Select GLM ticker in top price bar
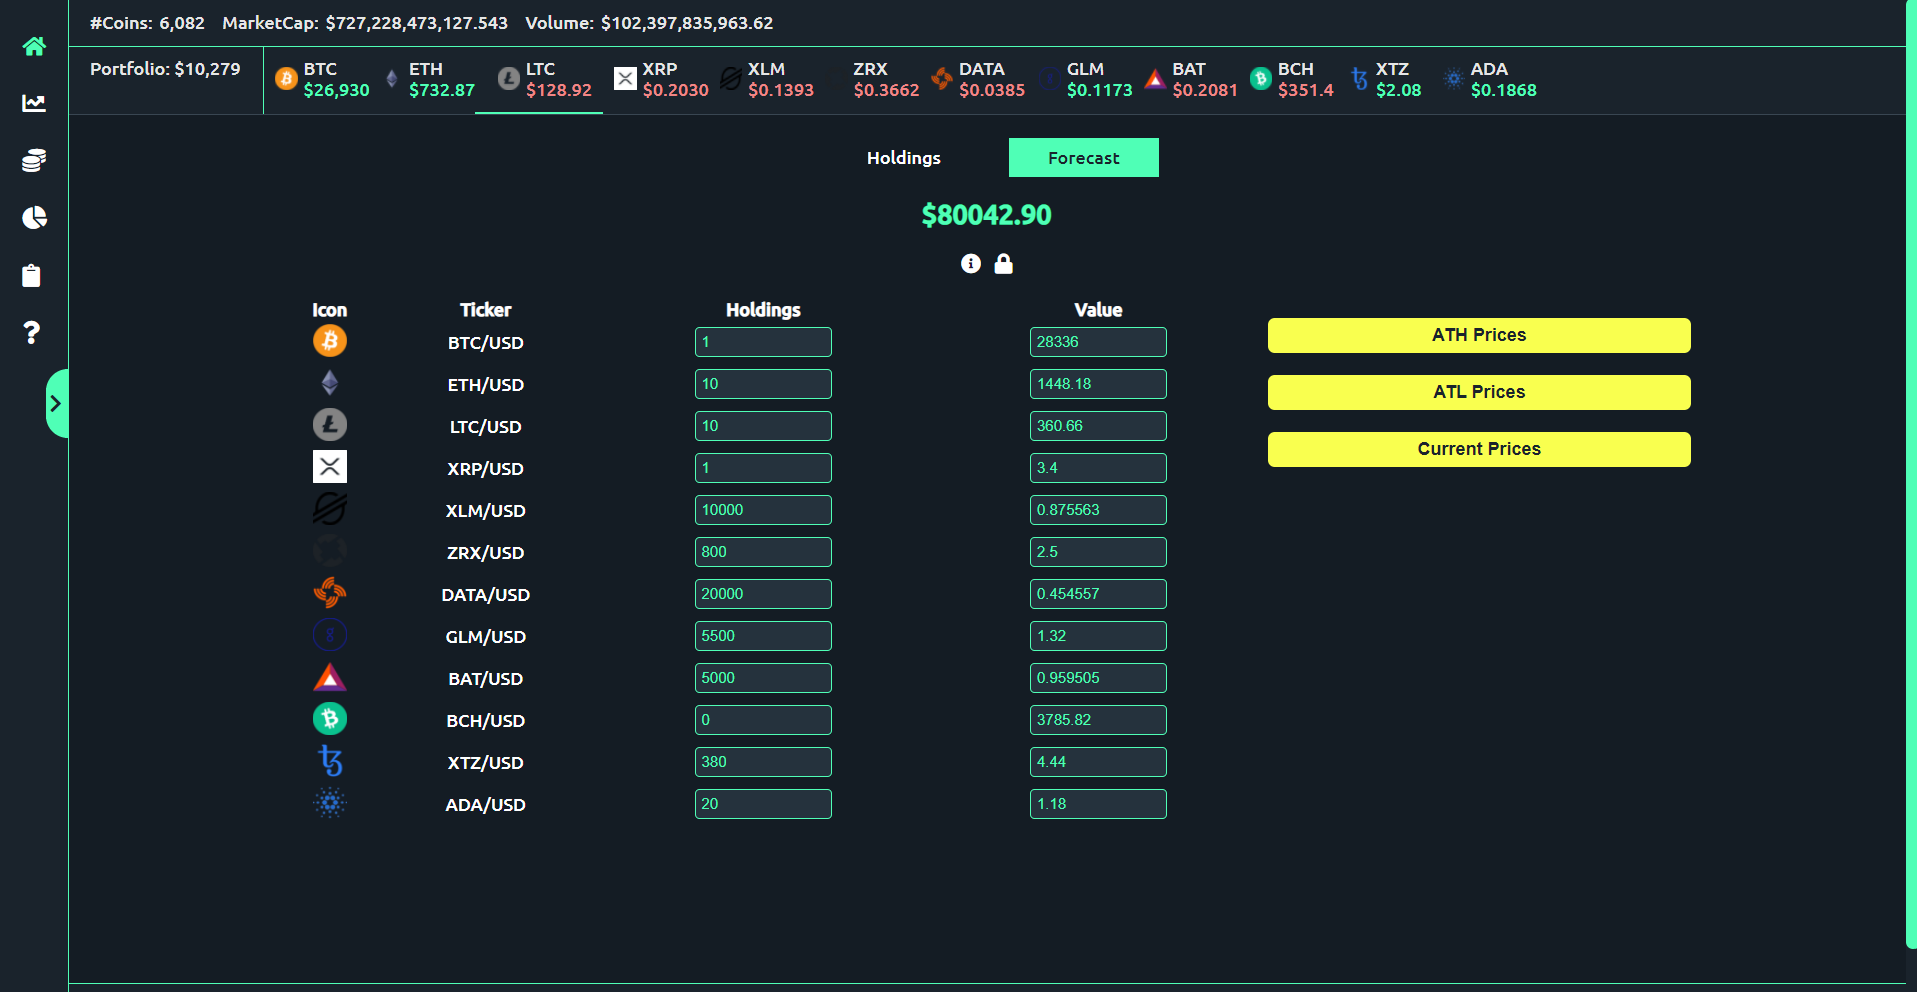The height and width of the screenshot is (992, 1917). click(1086, 80)
